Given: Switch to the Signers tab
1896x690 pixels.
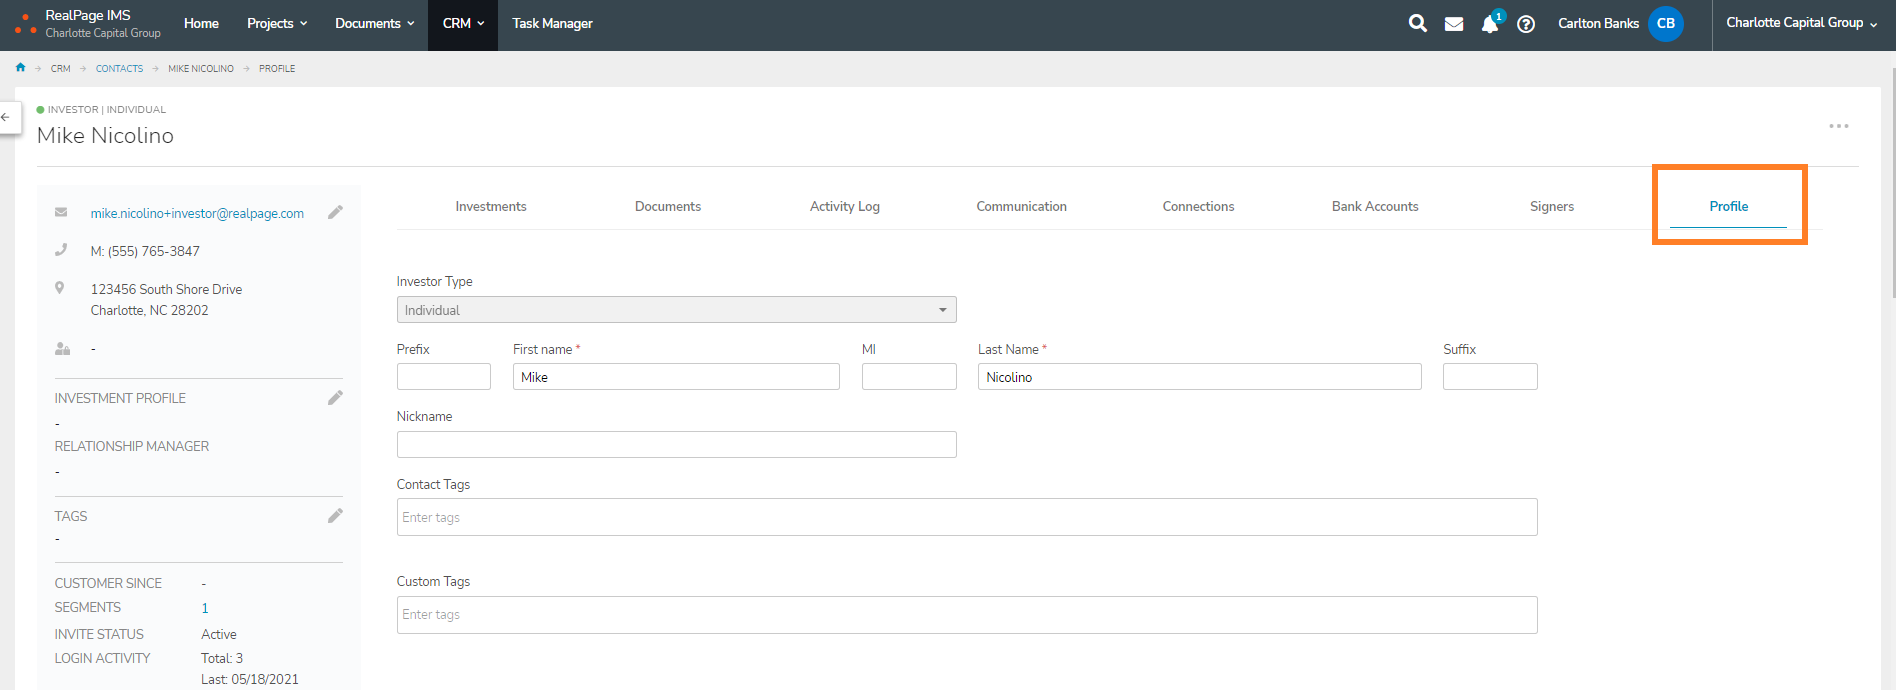Looking at the screenshot, I should point(1552,207).
